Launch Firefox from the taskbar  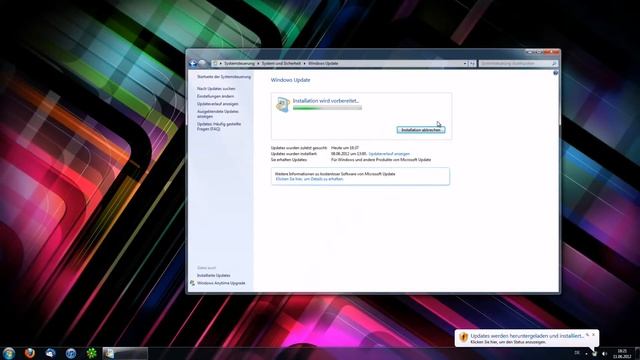coord(29,353)
